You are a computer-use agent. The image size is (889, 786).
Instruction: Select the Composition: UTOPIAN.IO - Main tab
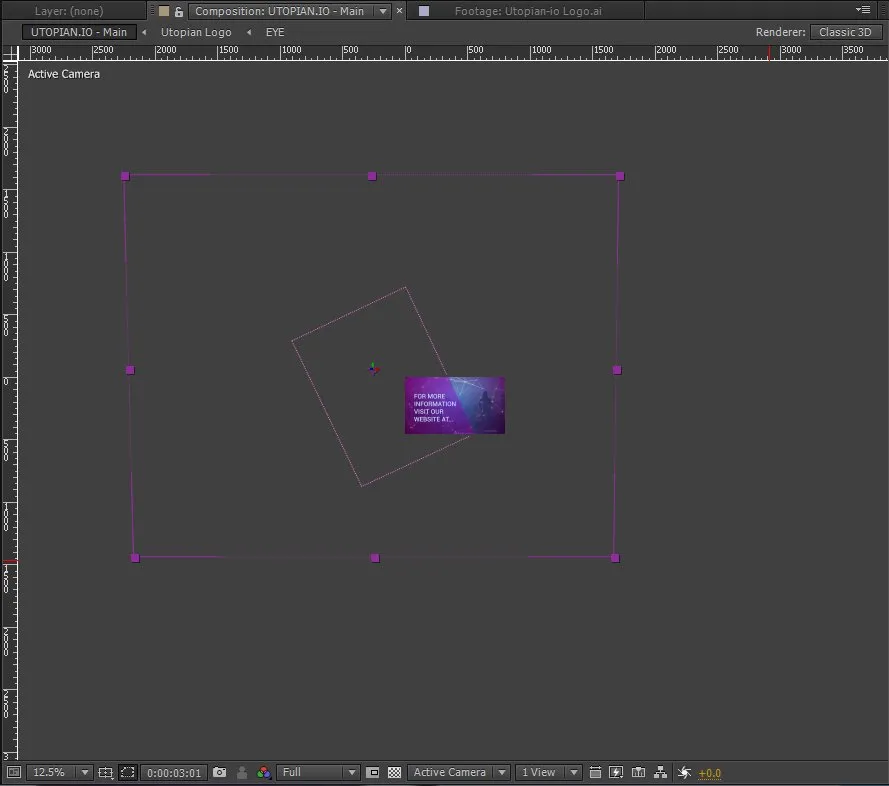[x=280, y=11]
